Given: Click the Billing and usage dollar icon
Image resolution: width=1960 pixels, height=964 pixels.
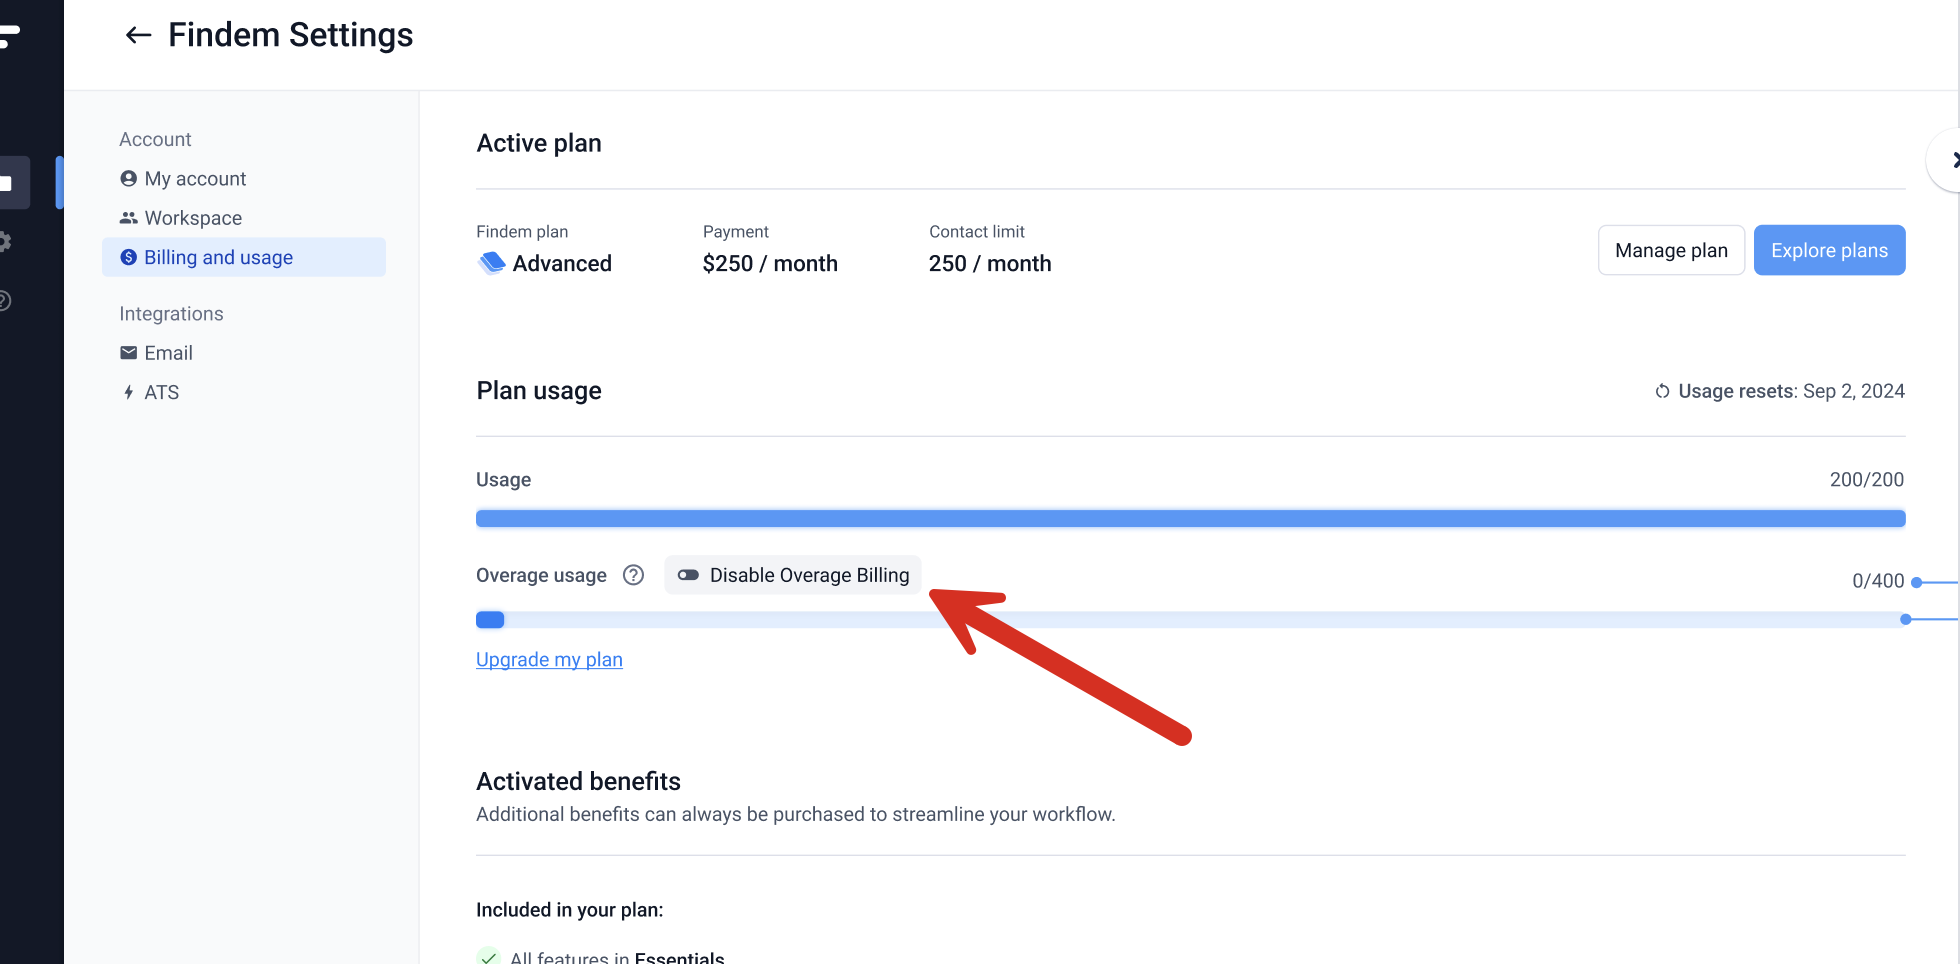Looking at the screenshot, I should point(128,257).
